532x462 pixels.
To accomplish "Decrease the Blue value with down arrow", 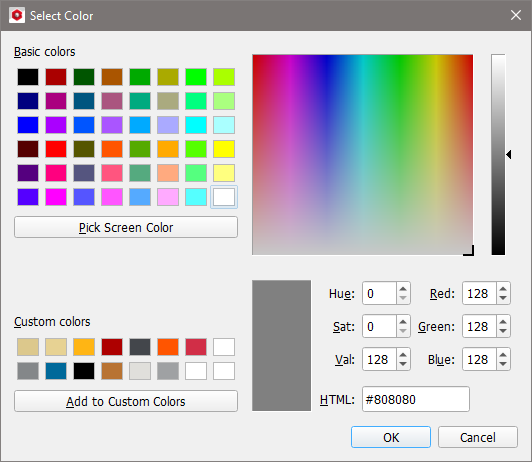I will tap(503, 364).
